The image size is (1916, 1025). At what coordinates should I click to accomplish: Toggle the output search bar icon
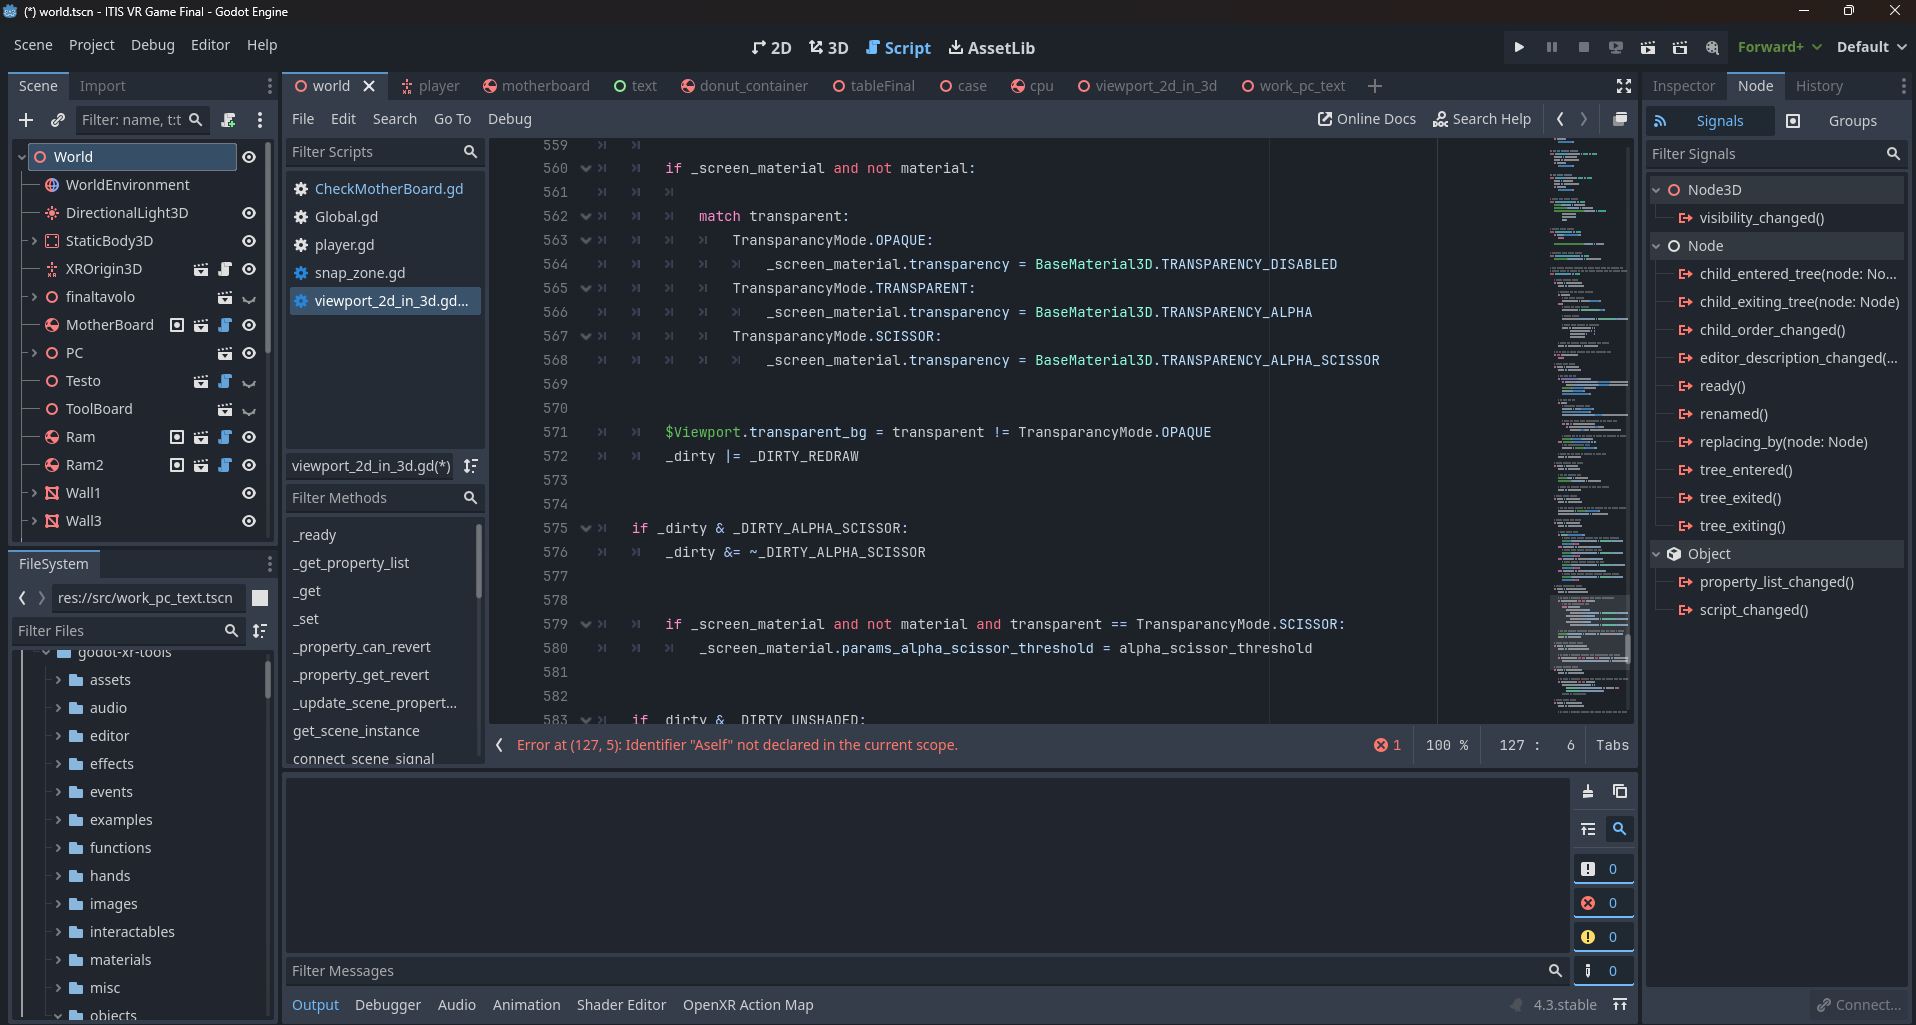1620,829
